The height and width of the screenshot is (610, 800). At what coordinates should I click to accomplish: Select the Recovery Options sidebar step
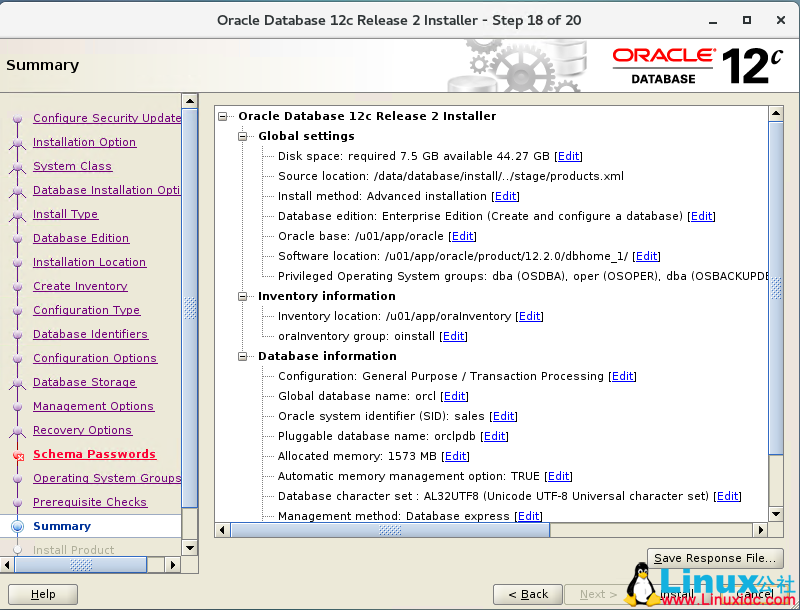point(83,430)
